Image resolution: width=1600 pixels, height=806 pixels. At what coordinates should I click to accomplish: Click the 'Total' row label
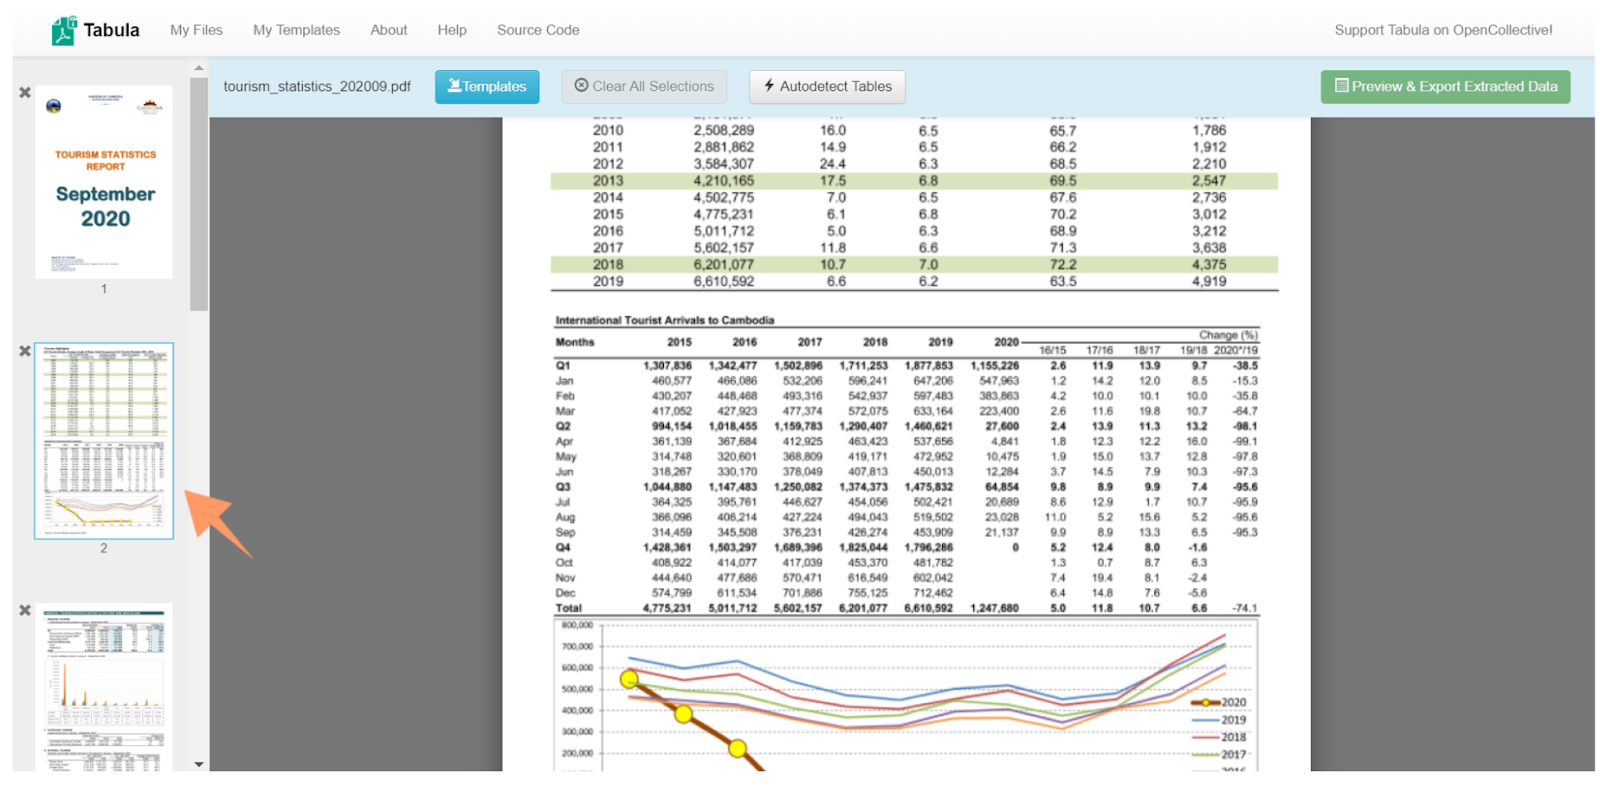pyautogui.click(x=568, y=608)
